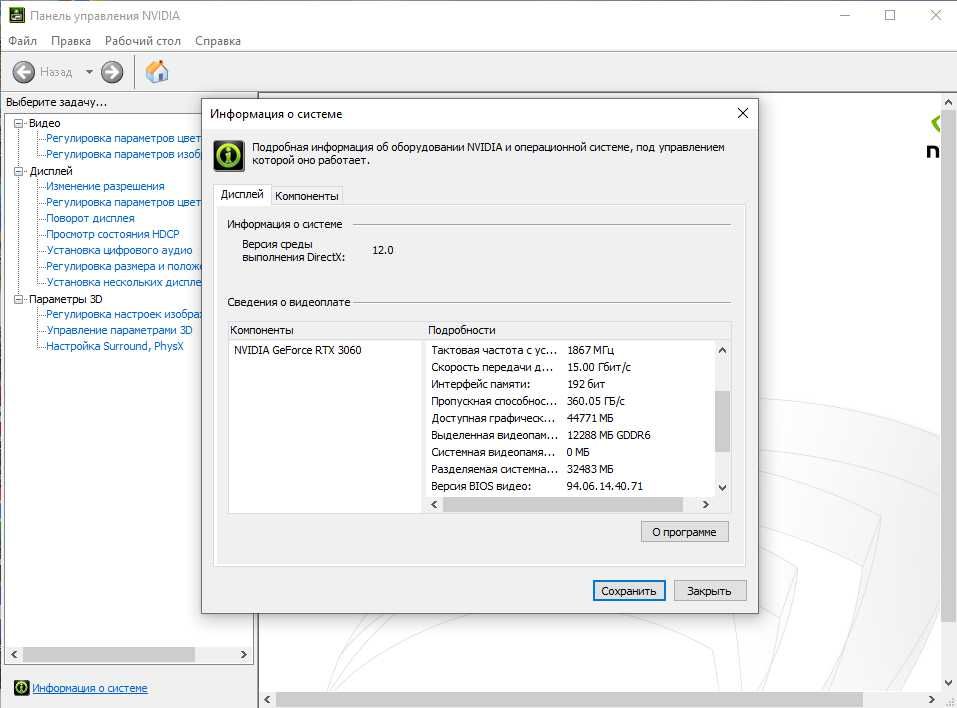Screen dimensions: 957x708
Task: Click the Выделенная видеопамять row
Action: 571,435
